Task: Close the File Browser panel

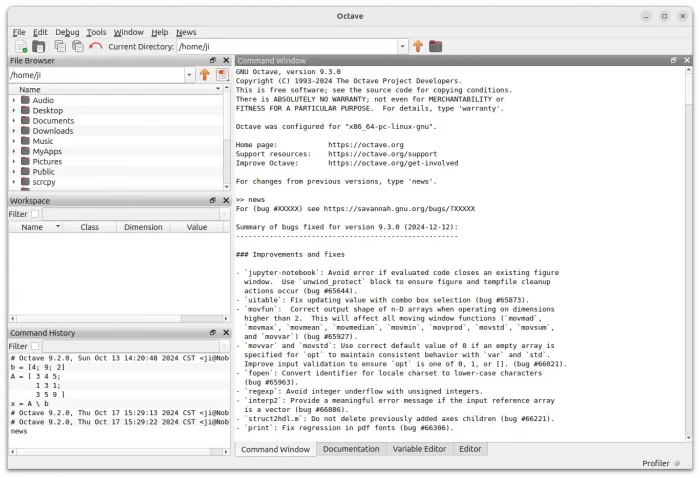Action: (226, 60)
